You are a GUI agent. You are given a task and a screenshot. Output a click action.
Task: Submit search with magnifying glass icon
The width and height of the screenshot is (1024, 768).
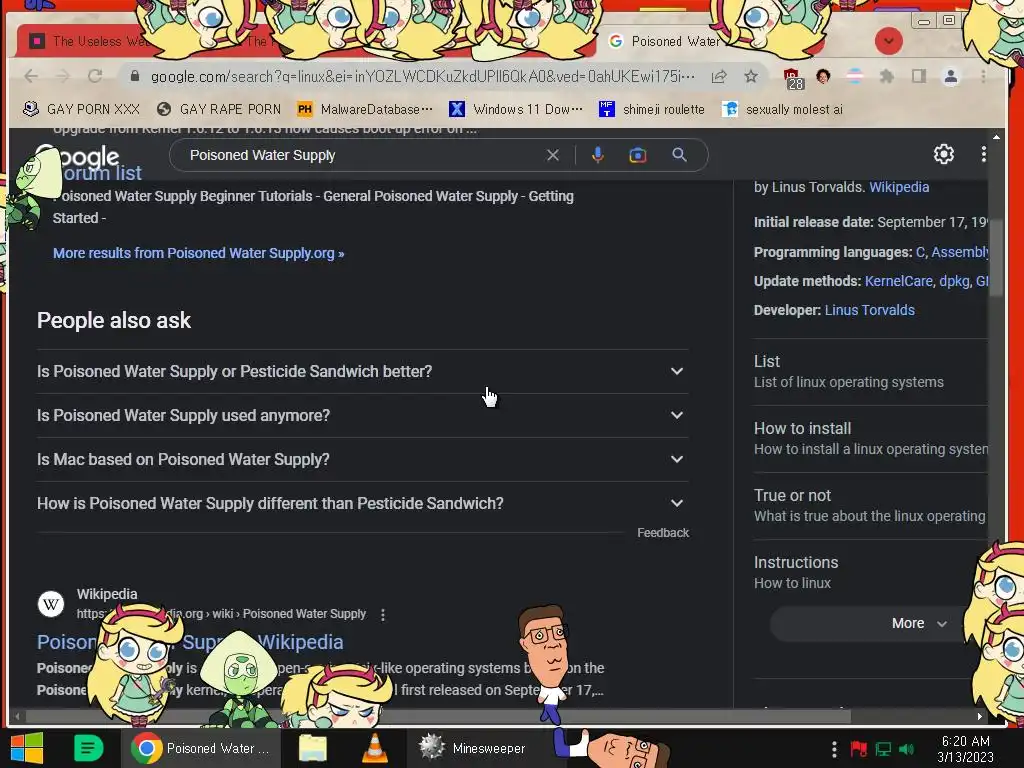point(679,155)
